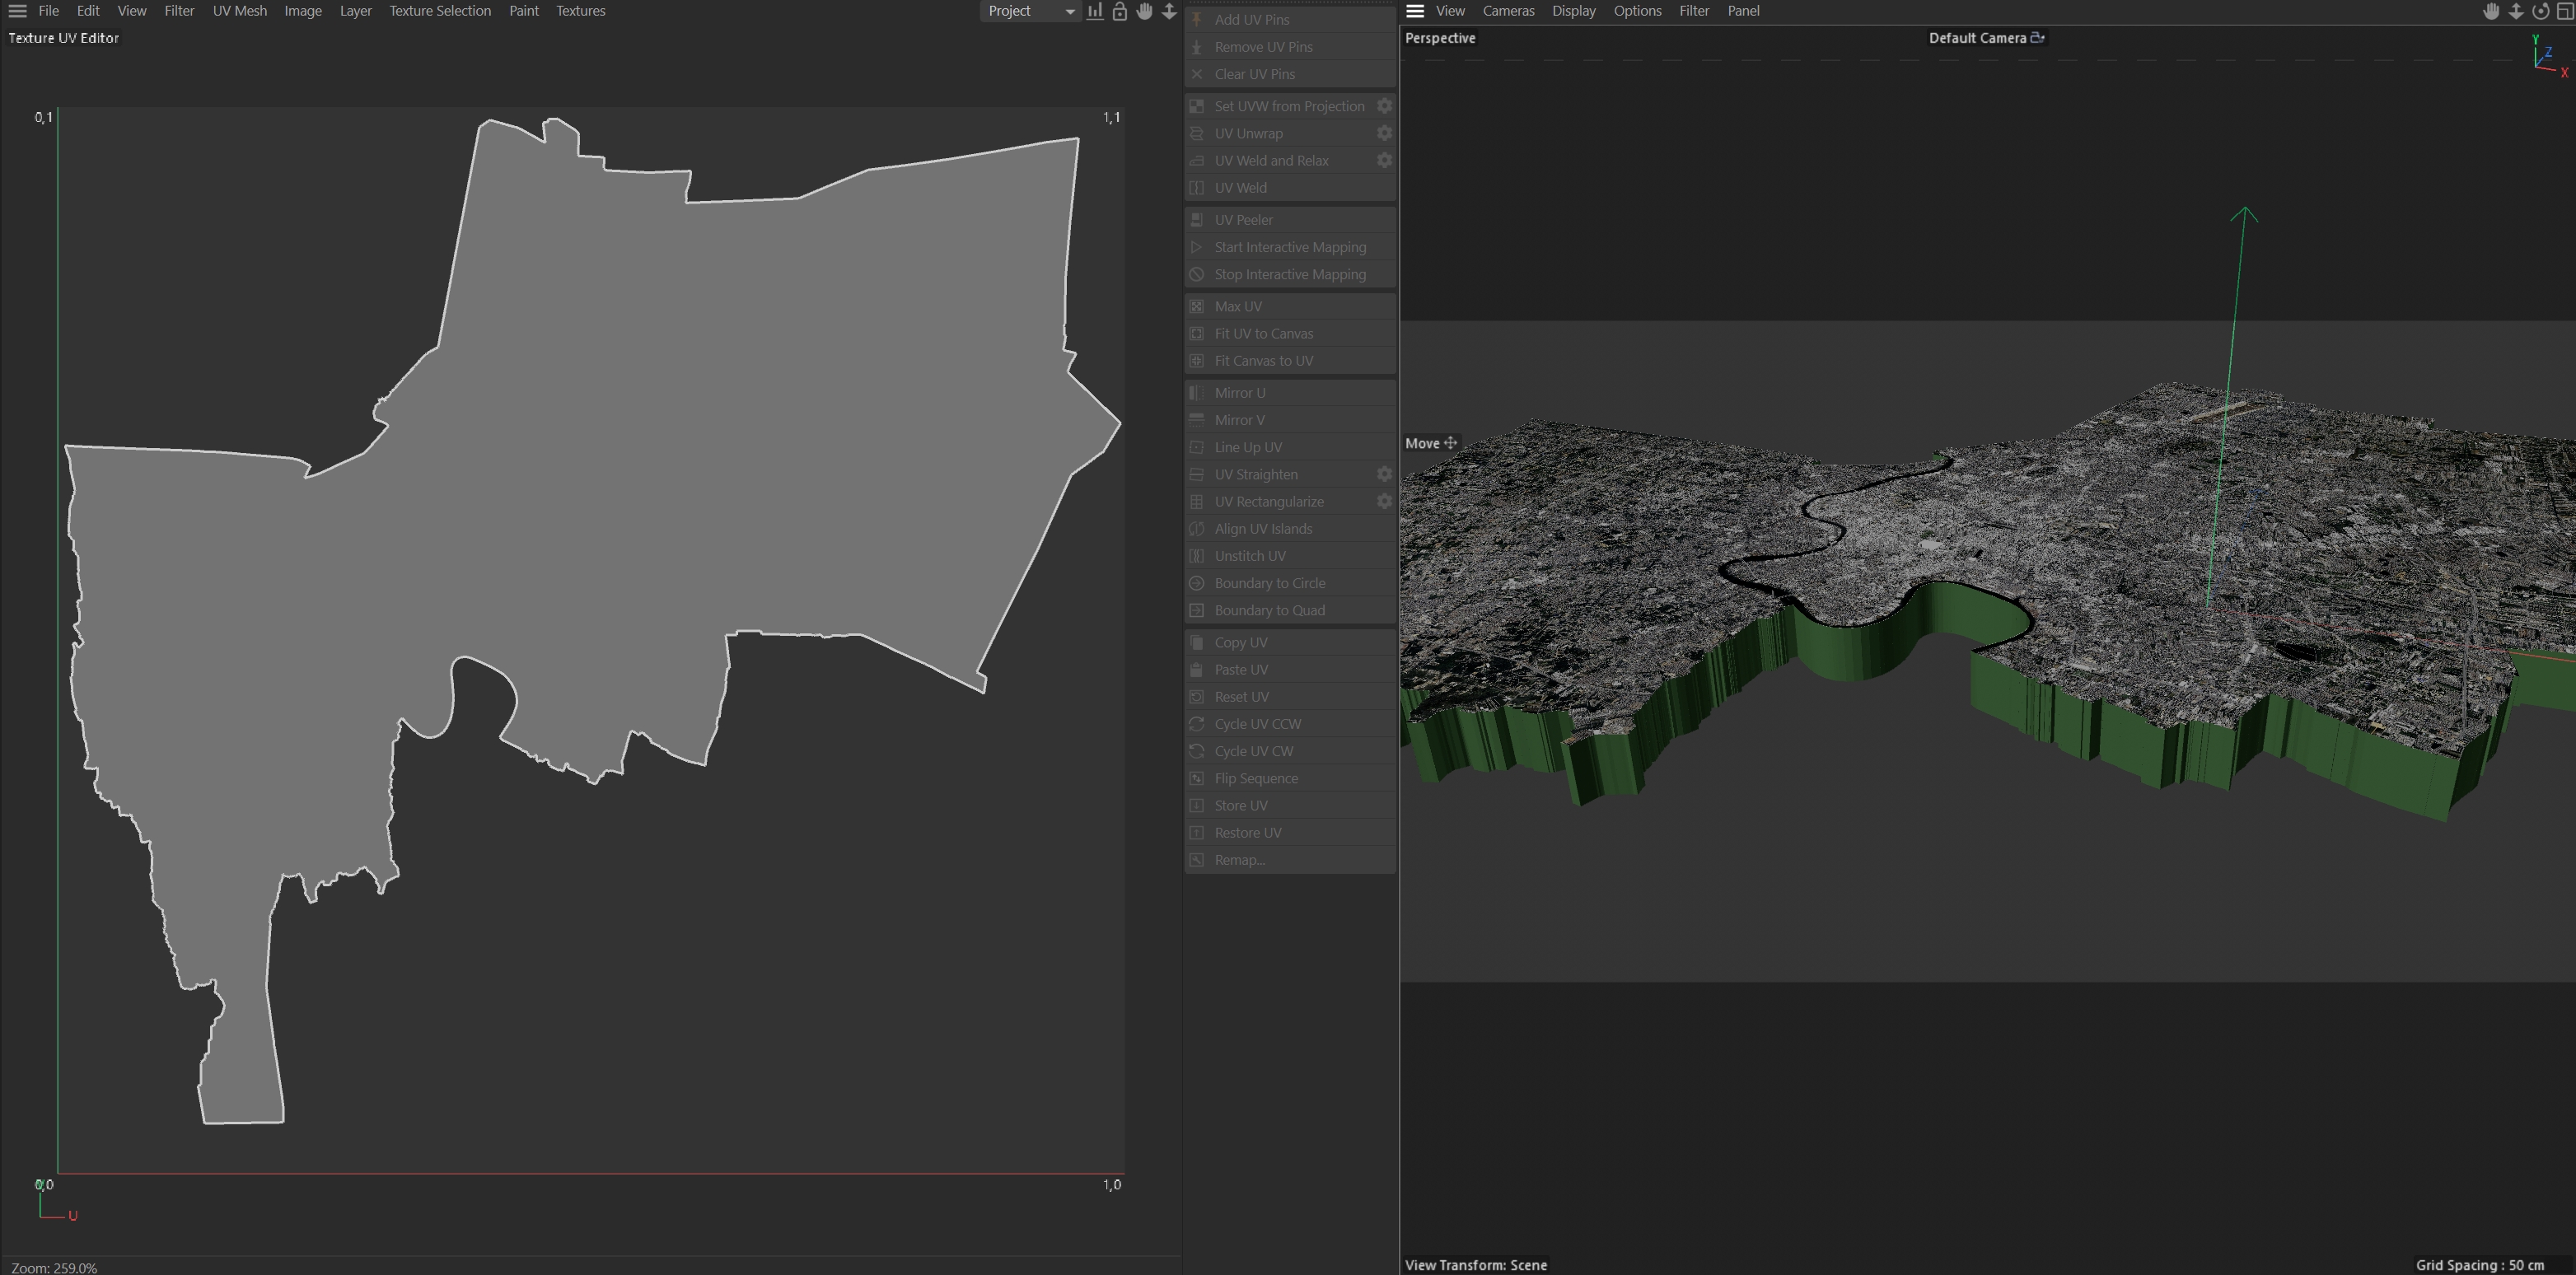Click the Default Camera link icon
This screenshot has height=1275, width=2576.
2037,38
